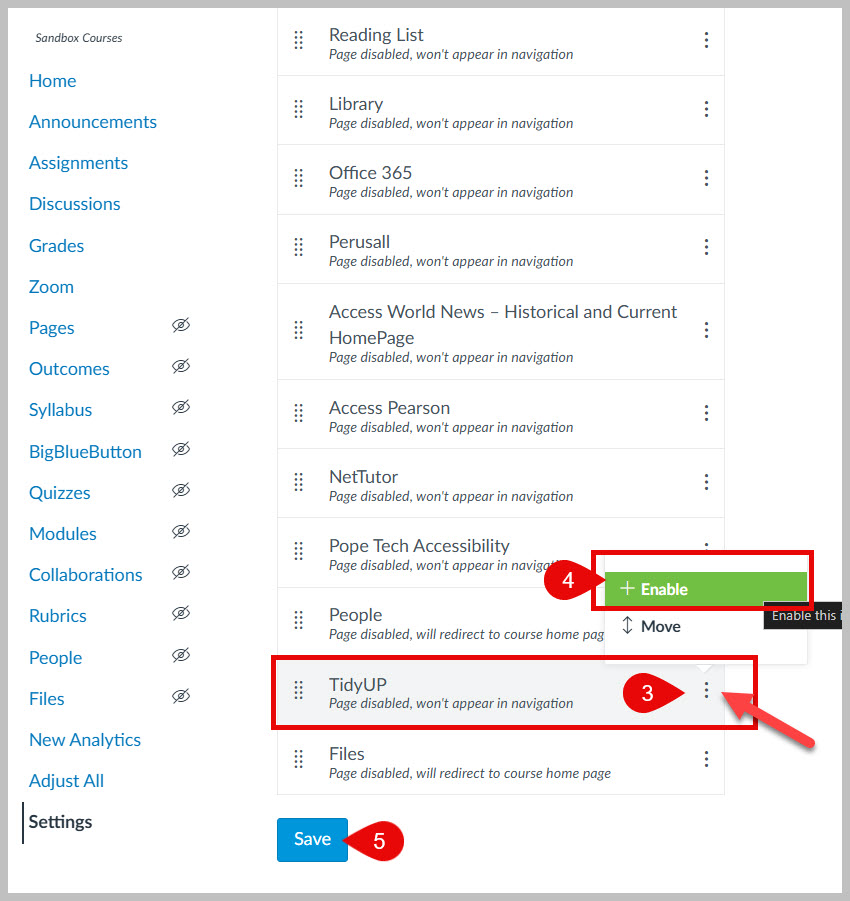Click drag handle for Office 365

[x=298, y=178]
